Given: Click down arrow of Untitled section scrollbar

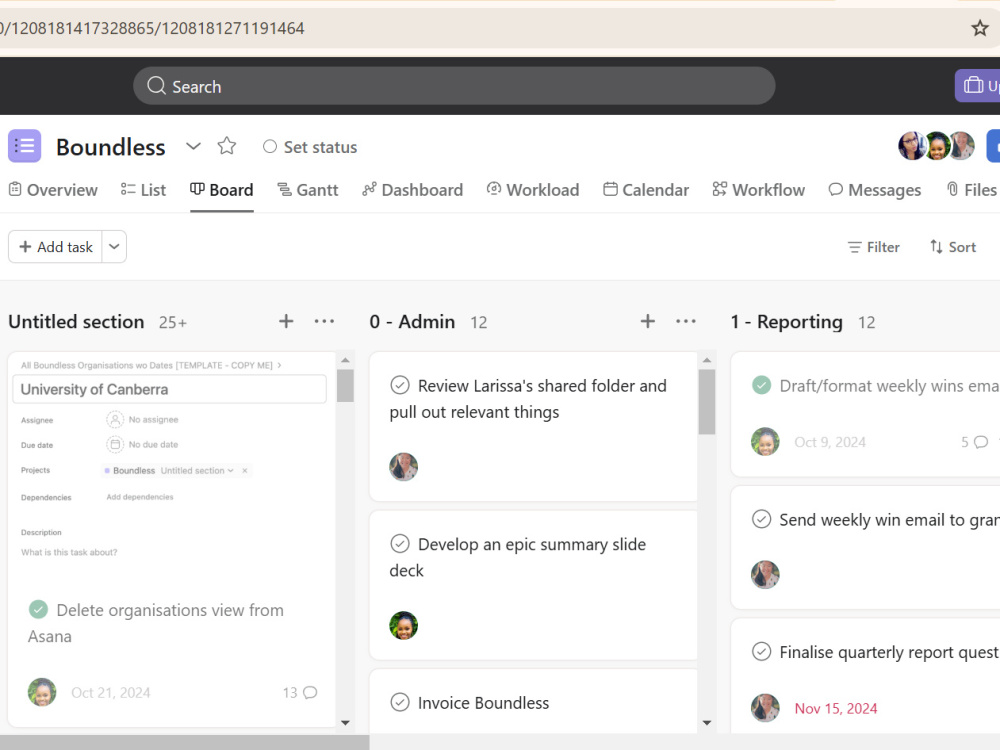Looking at the screenshot, I should (x=345, y=723).
